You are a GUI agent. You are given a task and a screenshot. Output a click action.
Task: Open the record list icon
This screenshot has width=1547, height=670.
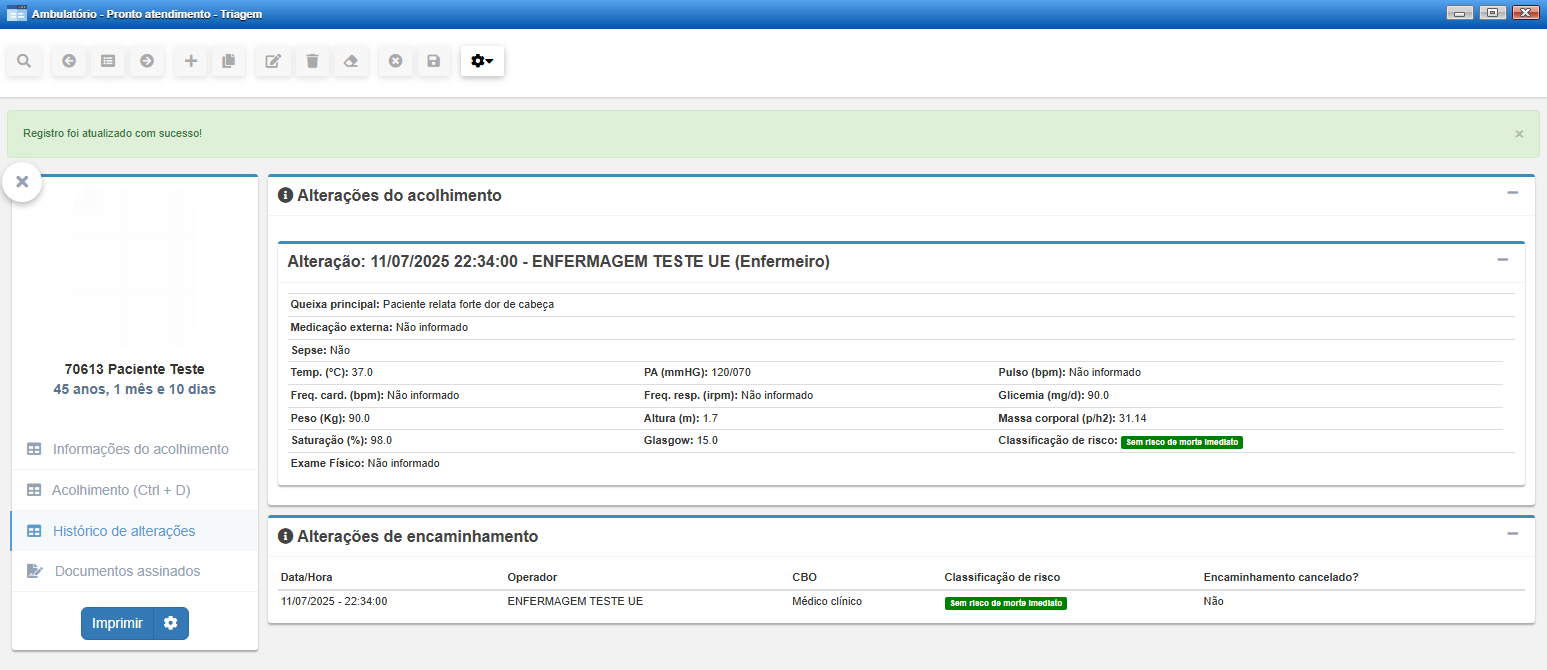(x=108, y=61)
